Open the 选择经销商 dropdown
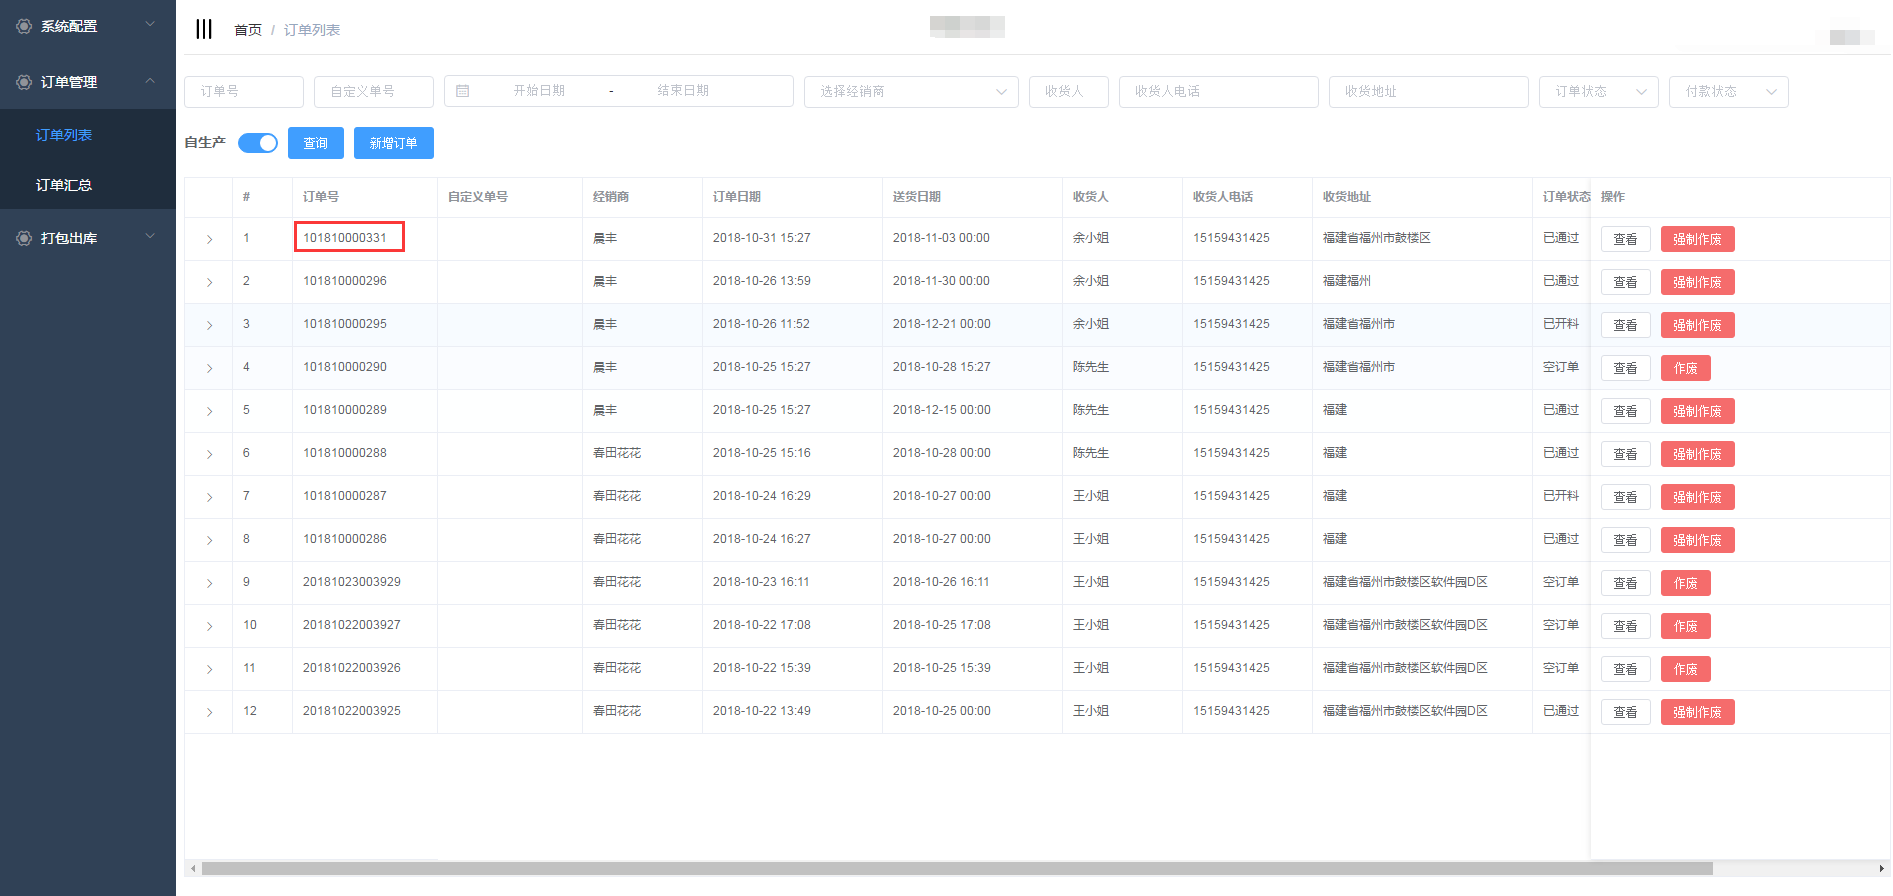The height and width of the screenshot is (896, 1893). point(911,91)
